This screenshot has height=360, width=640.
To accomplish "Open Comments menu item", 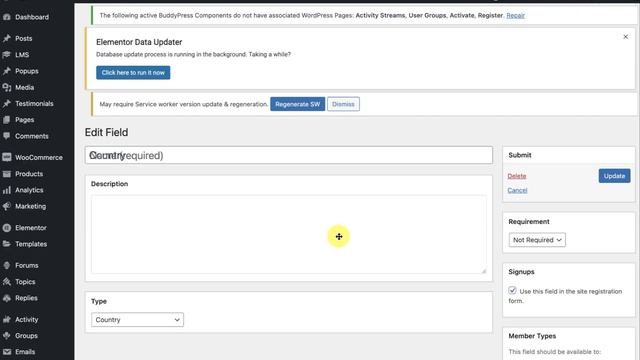I will tap(32, 136).
